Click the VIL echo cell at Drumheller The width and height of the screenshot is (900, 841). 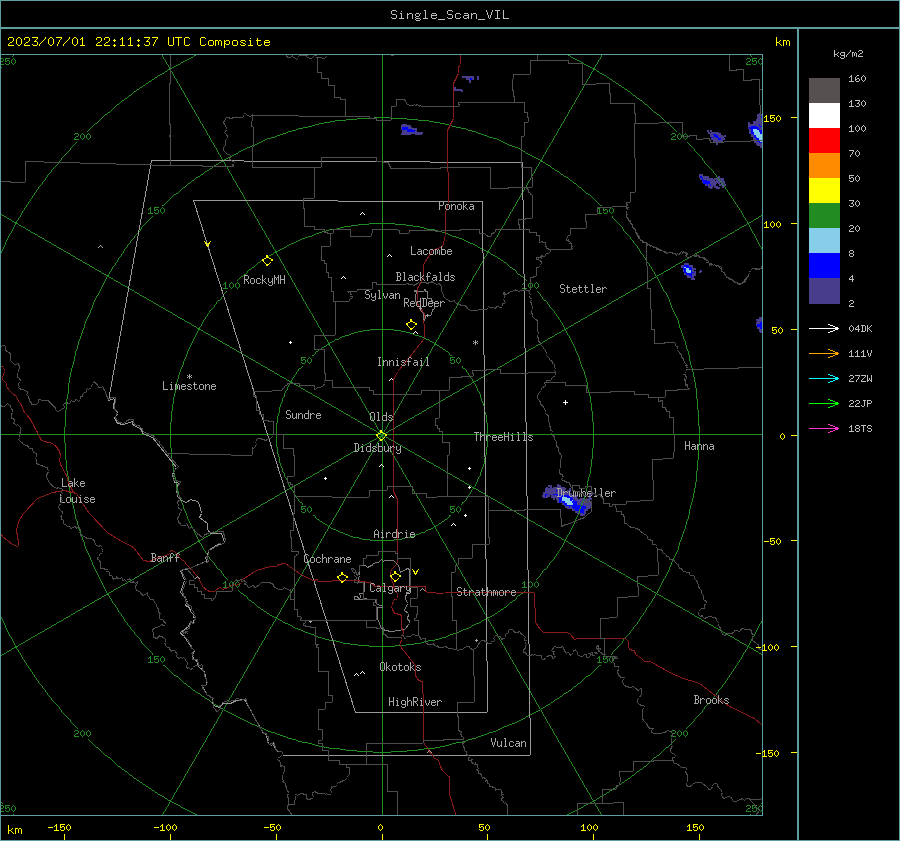(x=568, y=501)
